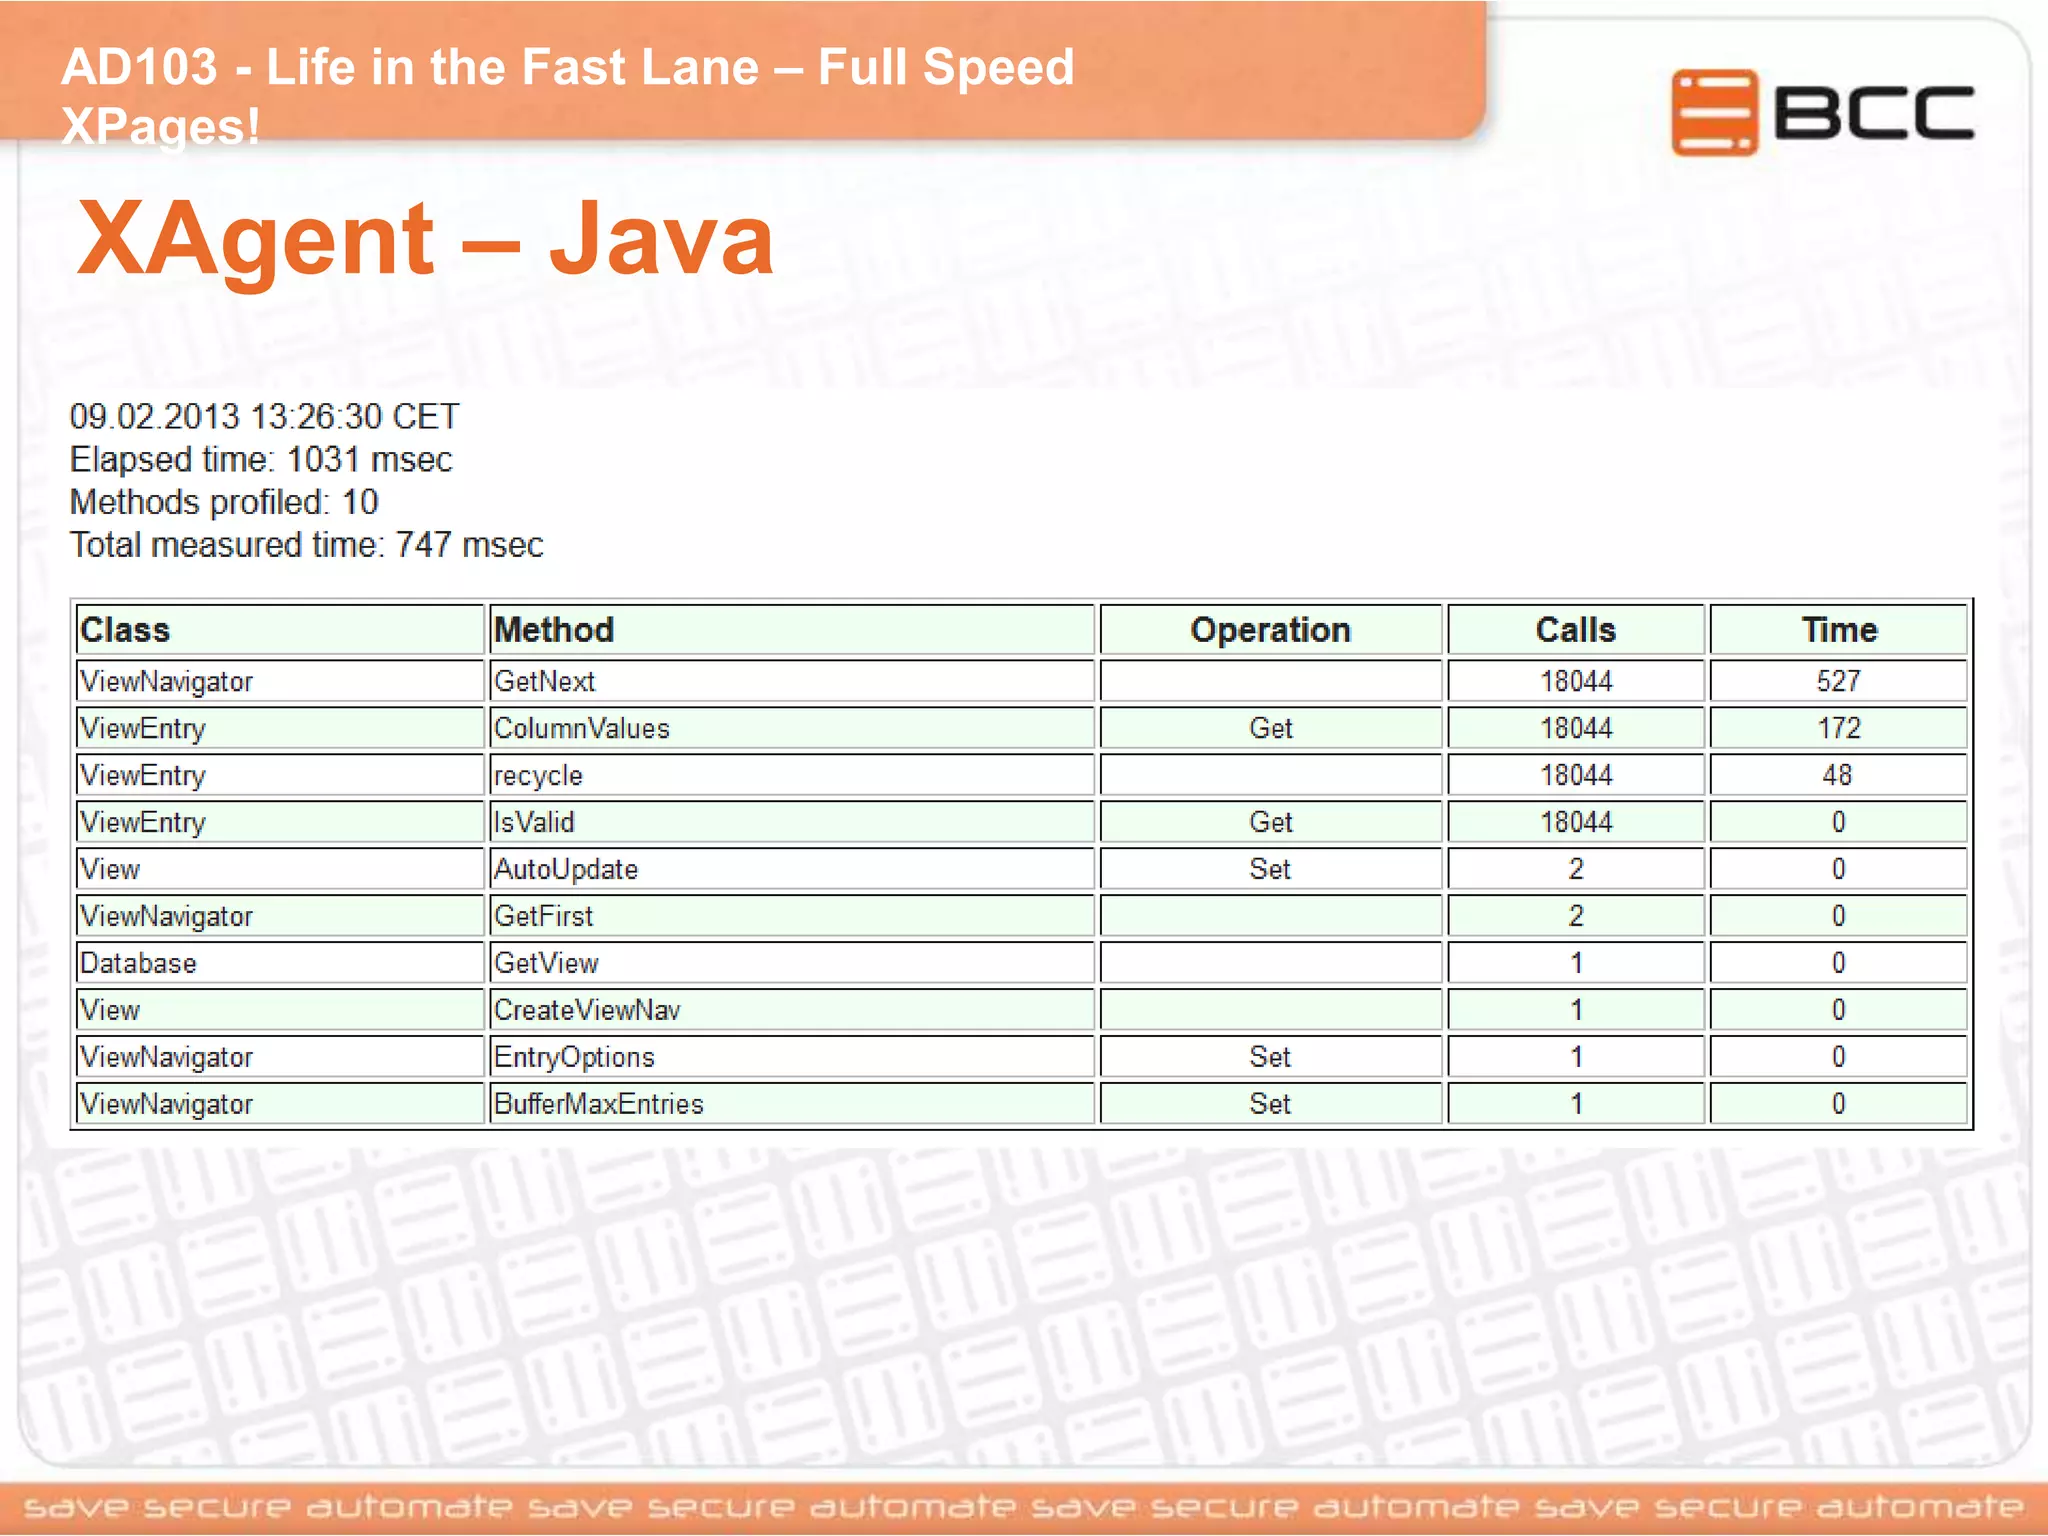Click ViewEntry class cell in ColumnValues row
Screen dimensions: 2048x1536
pos(280,728)
